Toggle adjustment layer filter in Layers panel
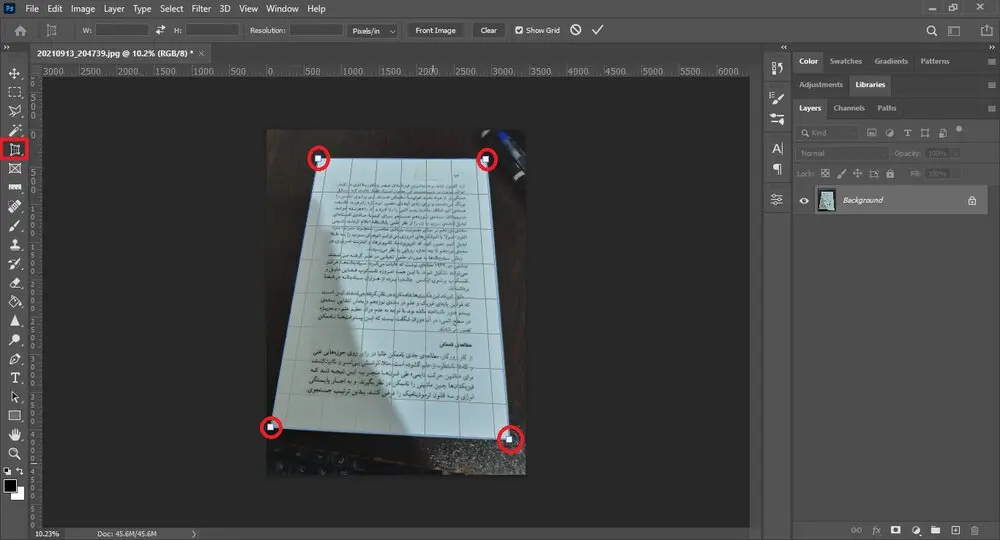This screenshot has width=1000, height=540. [890, 133]
